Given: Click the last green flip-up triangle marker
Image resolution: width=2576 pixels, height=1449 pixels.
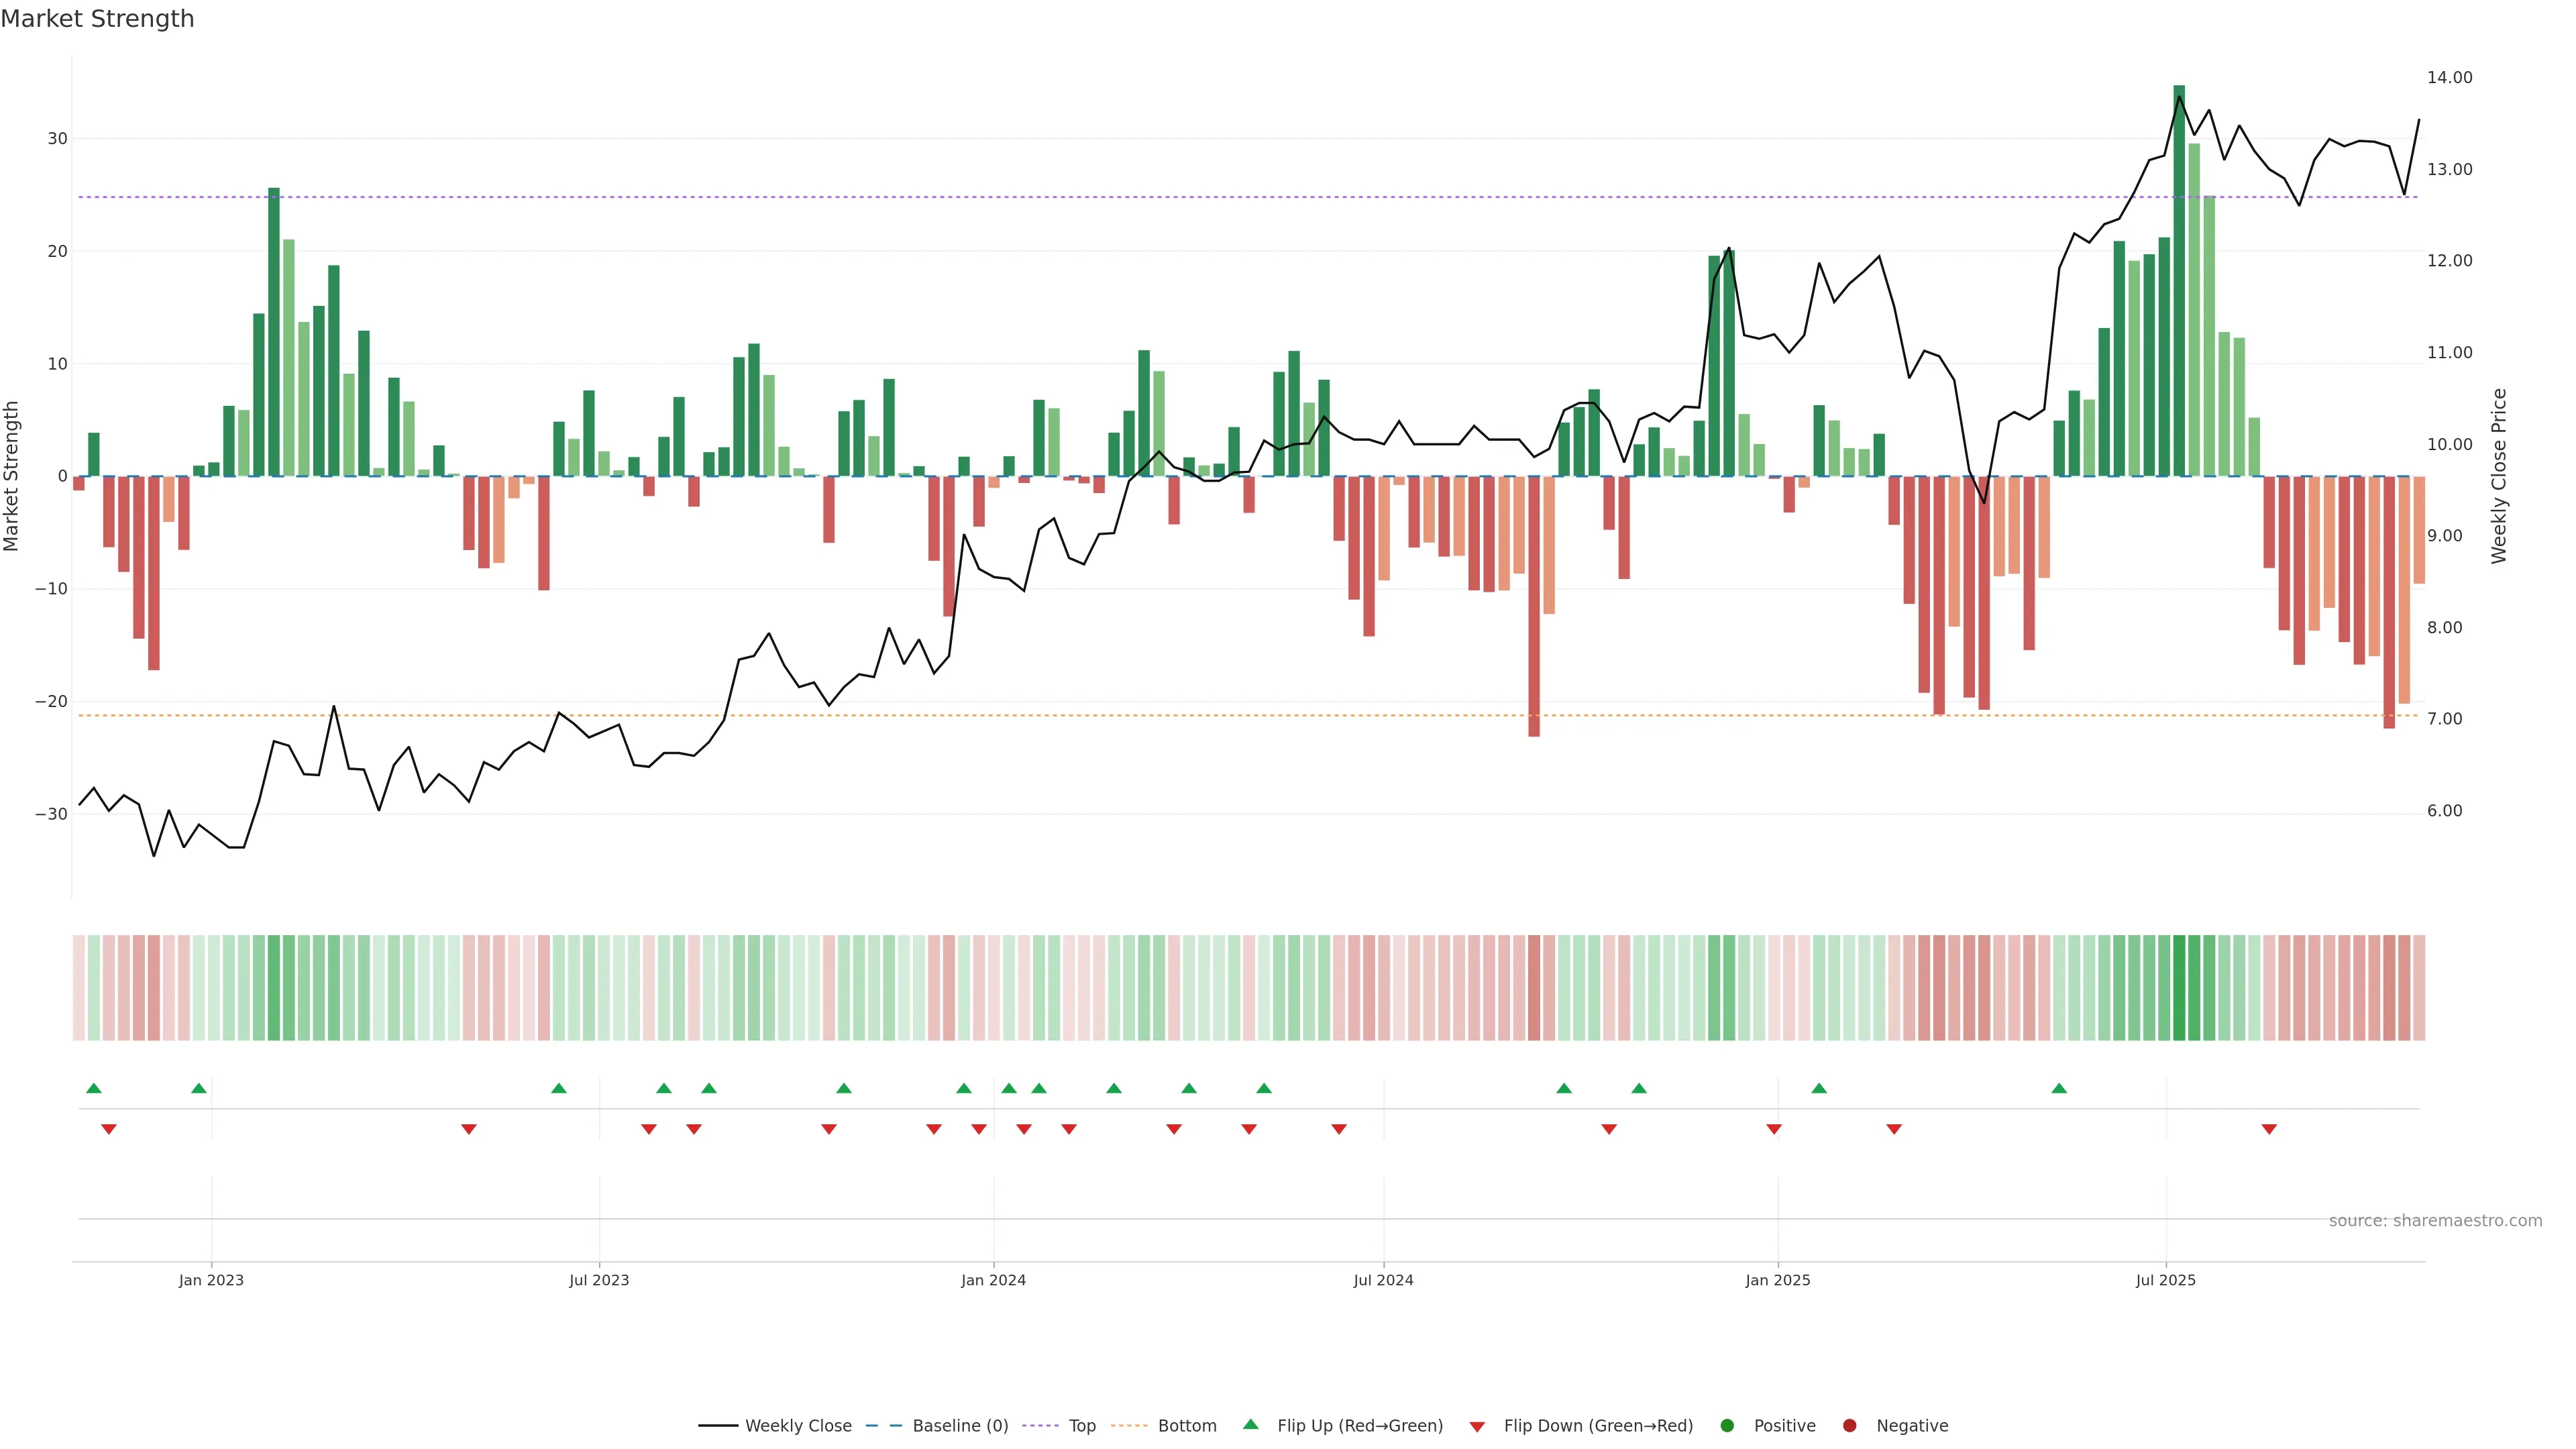Looking at the screenshot, I should [2059, 1088].
